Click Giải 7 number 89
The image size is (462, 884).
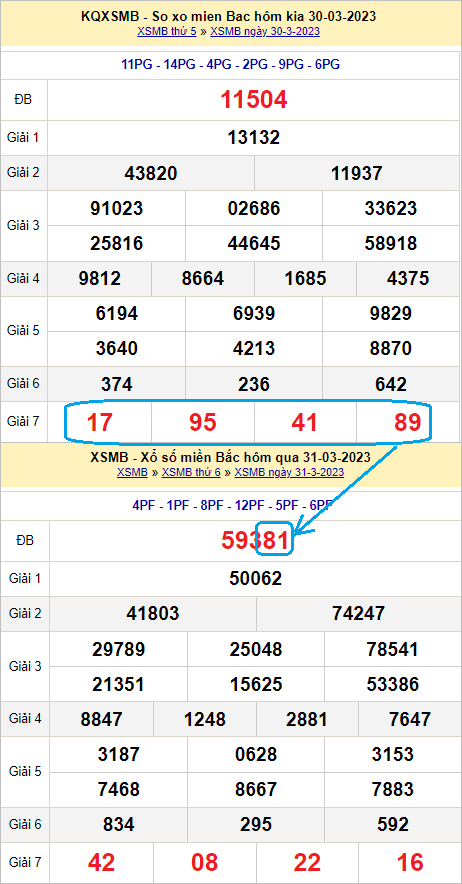pos(408,422)
